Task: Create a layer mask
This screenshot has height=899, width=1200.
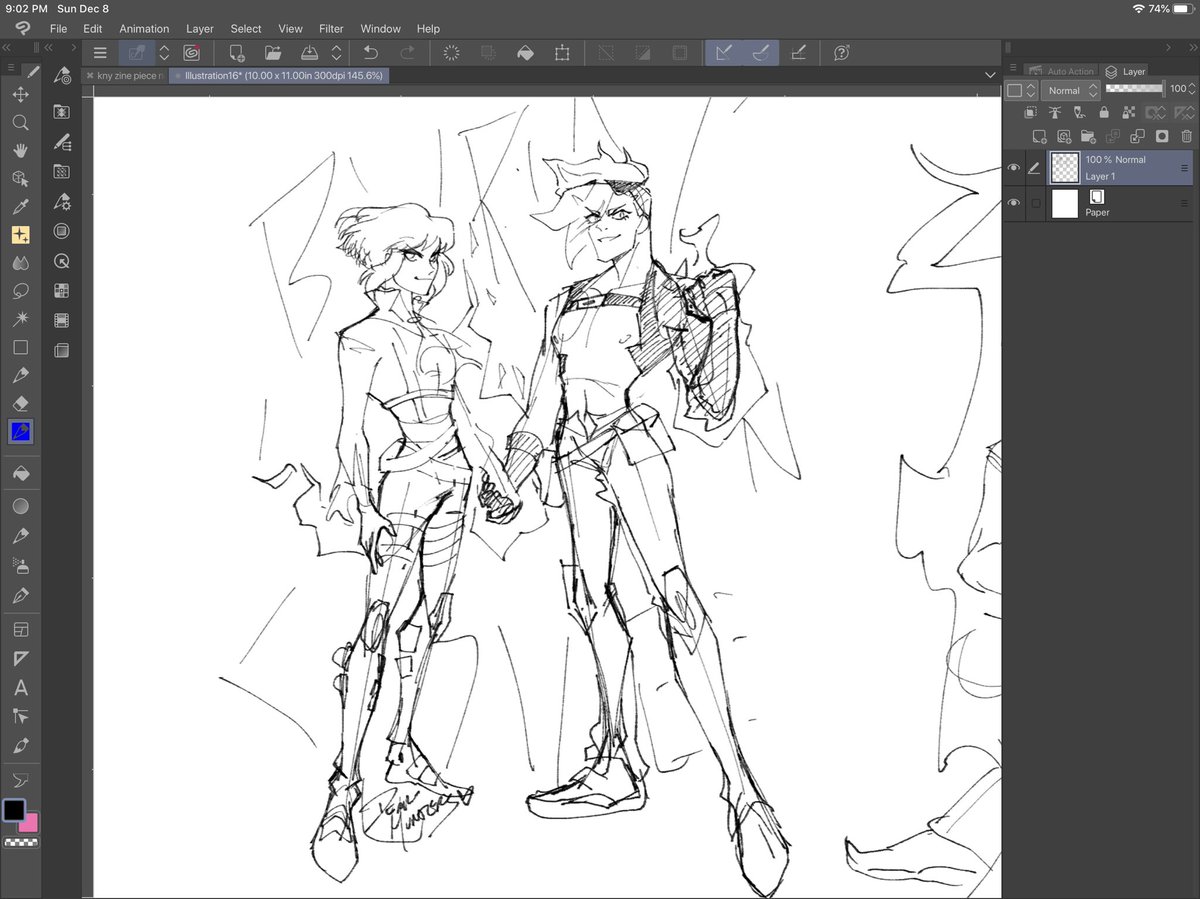Action: (x=1162, y=136)
